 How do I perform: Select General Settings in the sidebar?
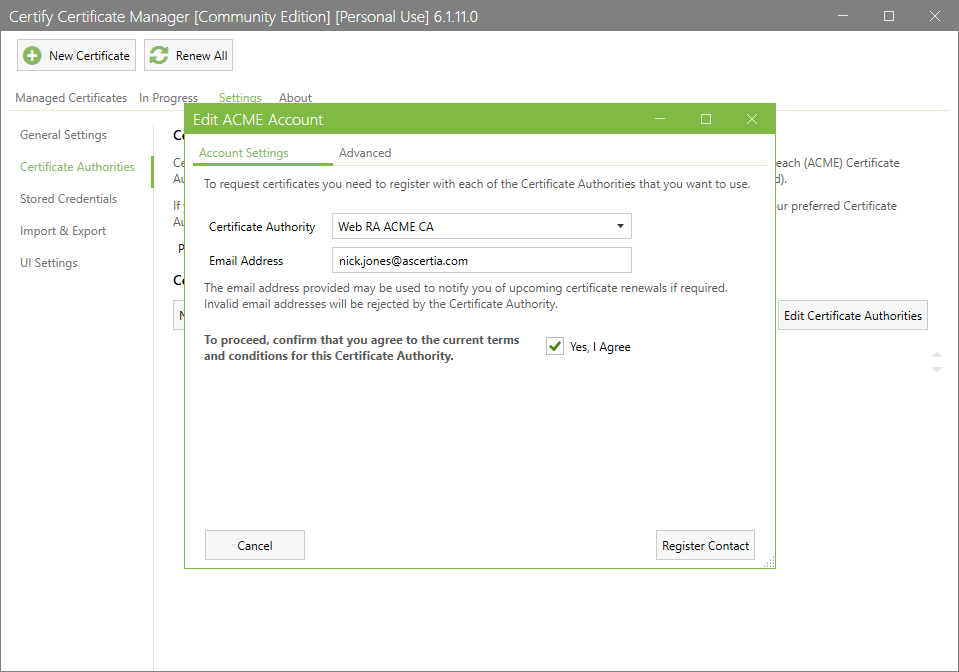click(63, 135)
